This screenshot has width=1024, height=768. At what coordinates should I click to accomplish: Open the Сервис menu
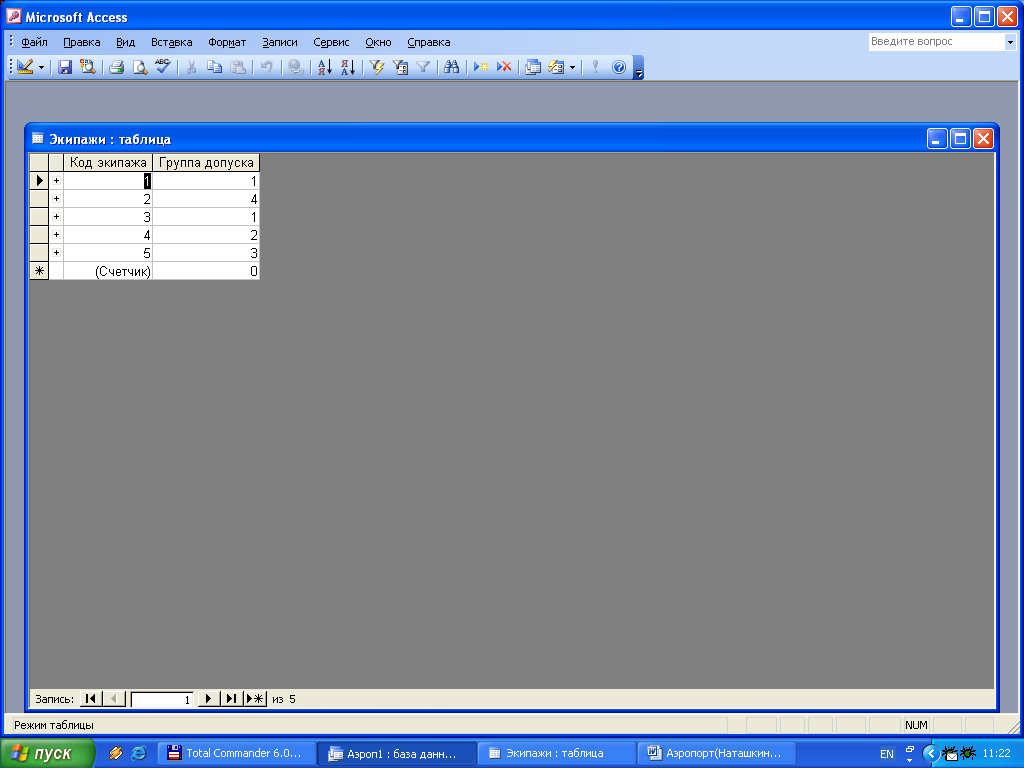click(331, 42)
